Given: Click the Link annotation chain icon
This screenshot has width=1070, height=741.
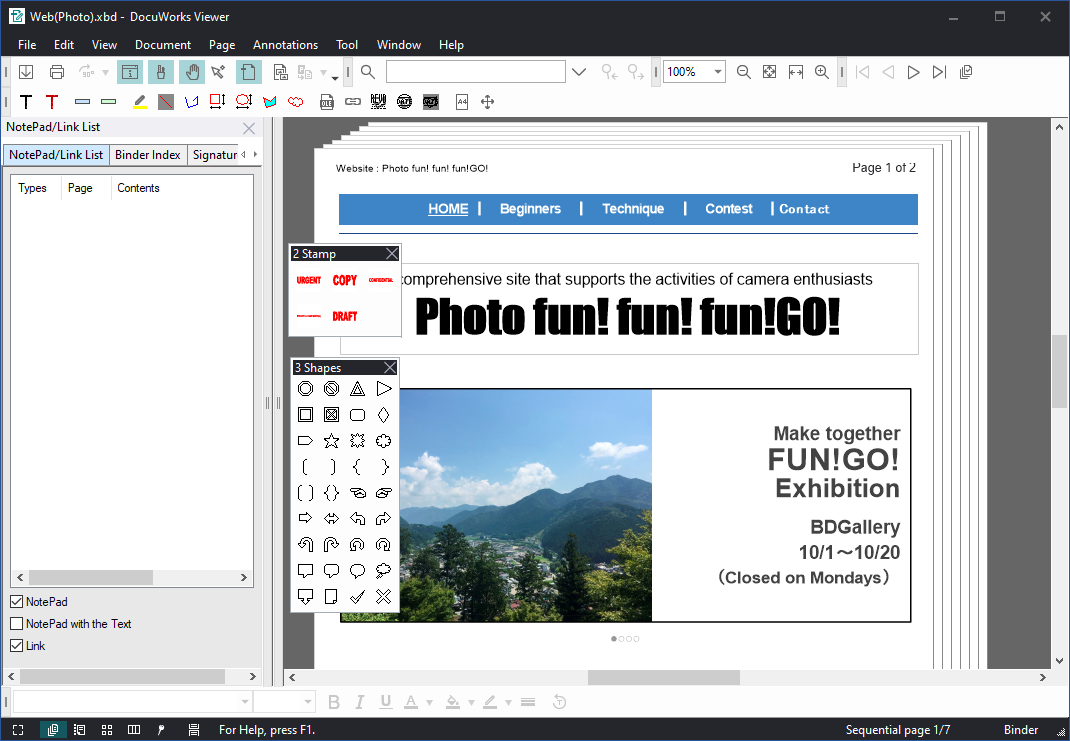Looking at the screenshot, I should click(x=353, y=102).
